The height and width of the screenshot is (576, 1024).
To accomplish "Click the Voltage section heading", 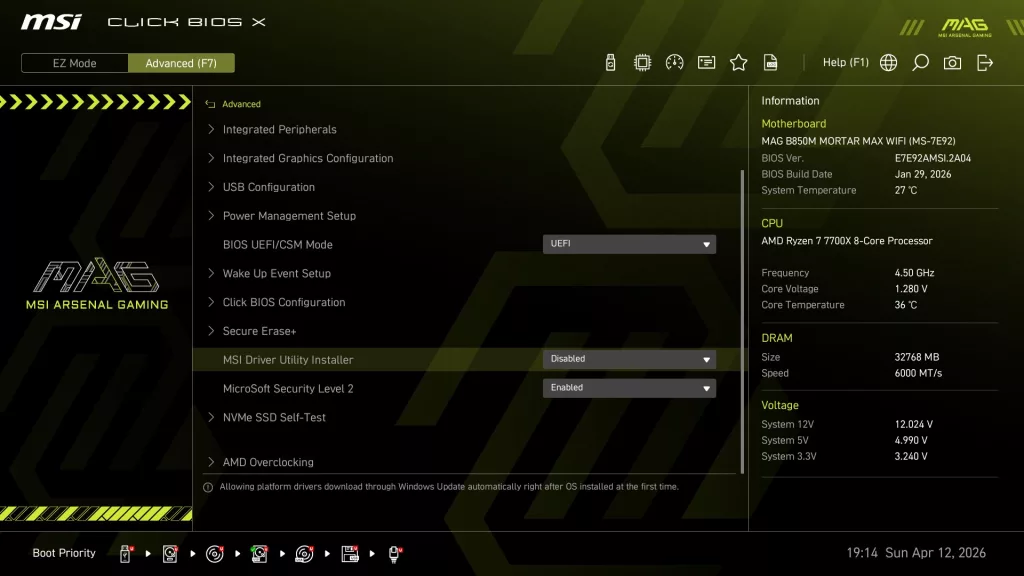I will (x=780, y=406).
